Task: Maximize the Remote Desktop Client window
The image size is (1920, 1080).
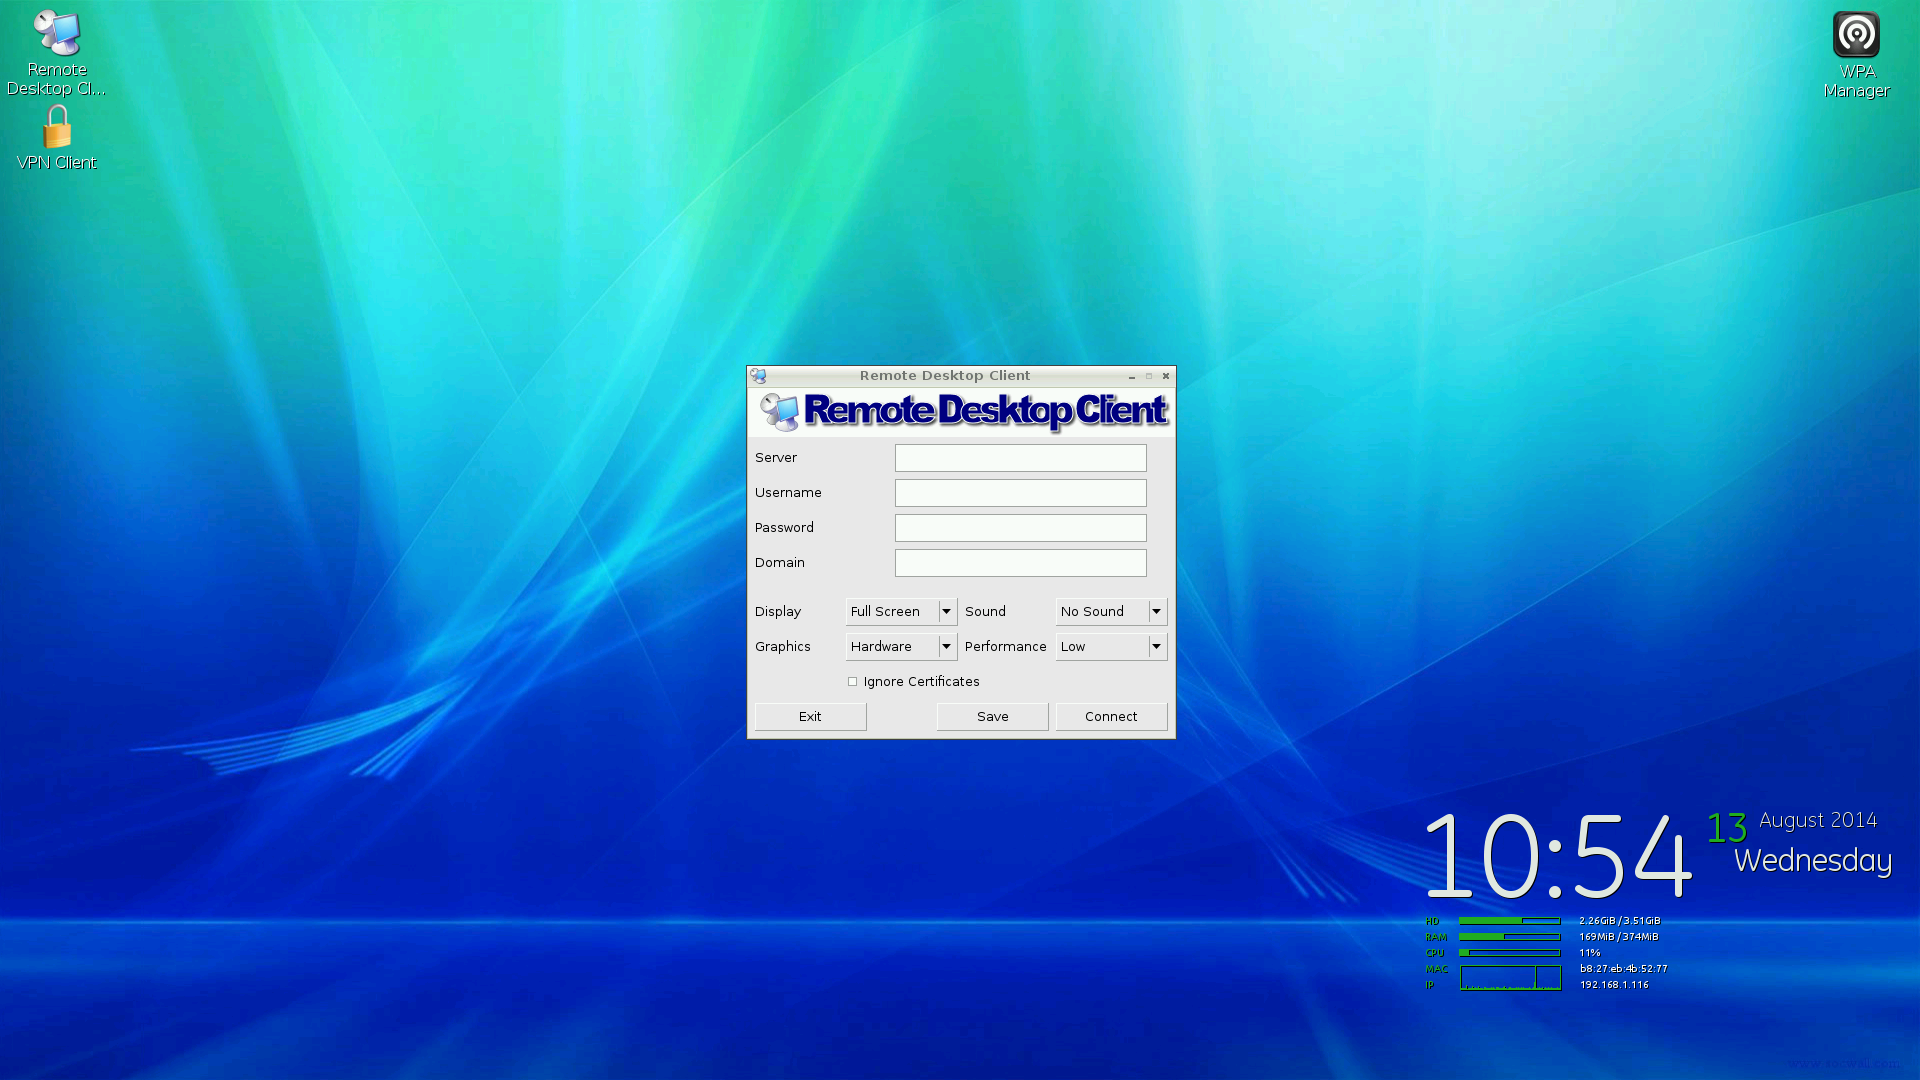Action: click(1149, 376)
